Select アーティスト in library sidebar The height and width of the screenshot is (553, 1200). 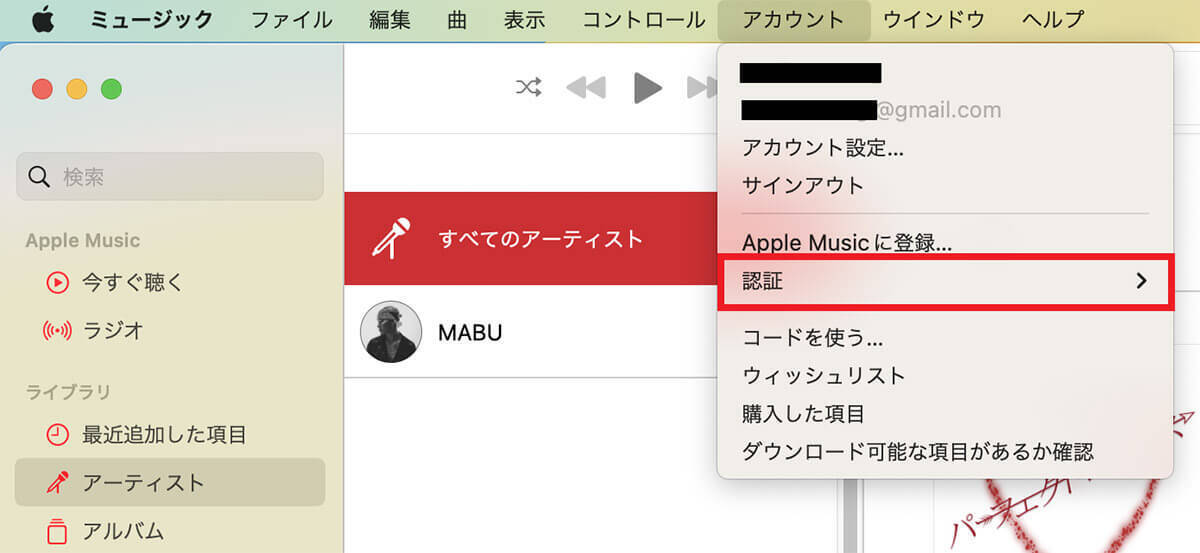(170, 483)
